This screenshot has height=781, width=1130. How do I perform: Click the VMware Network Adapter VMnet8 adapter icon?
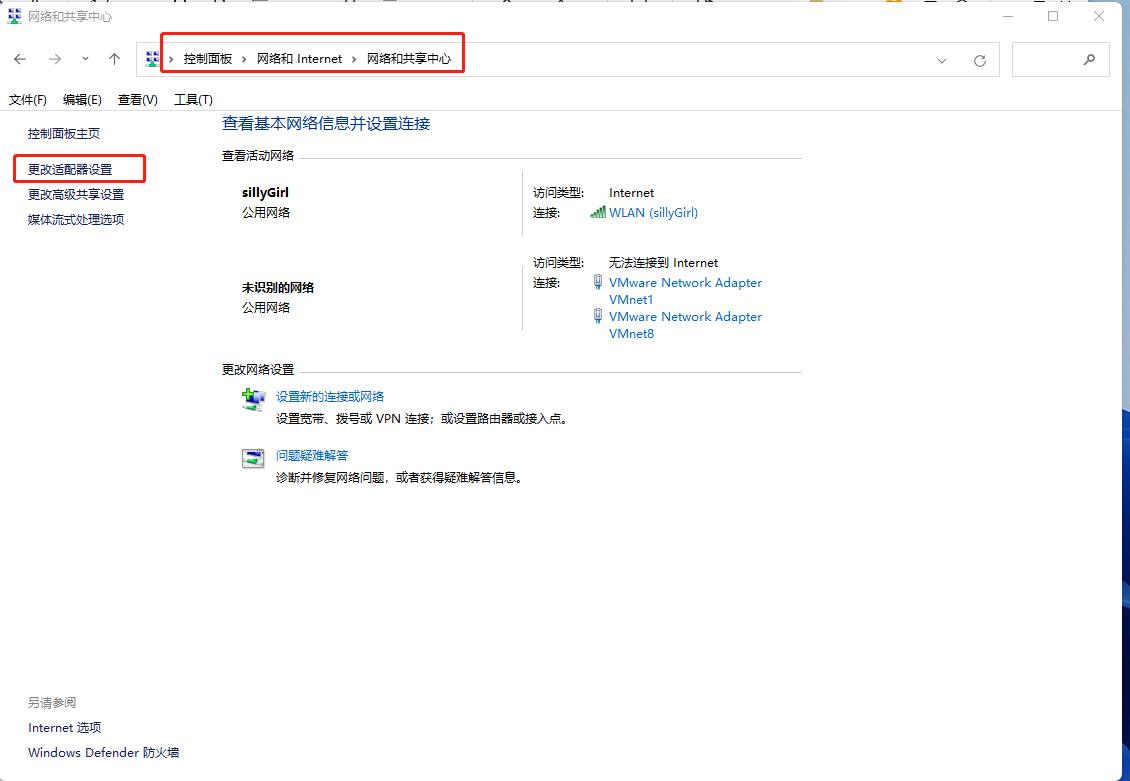597,317
